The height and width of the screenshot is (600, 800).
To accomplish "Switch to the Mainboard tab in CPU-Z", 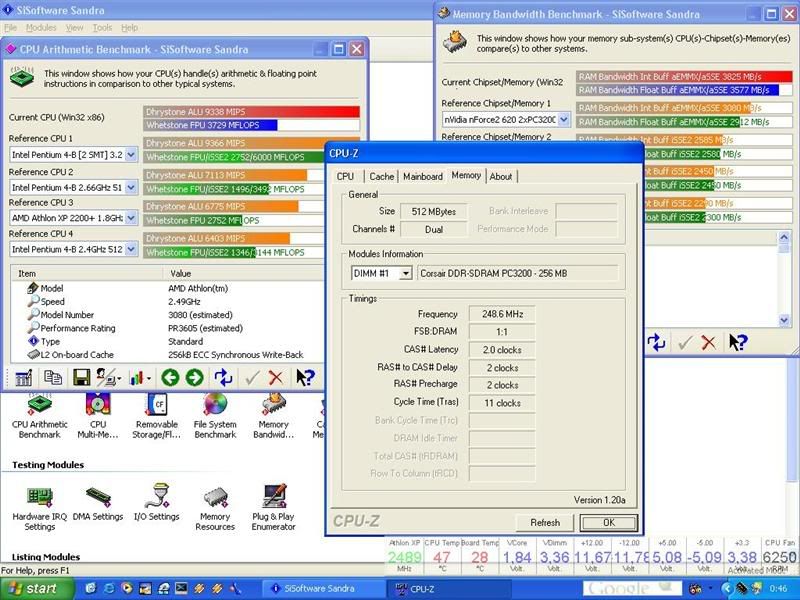I will (x=423, y=176).
